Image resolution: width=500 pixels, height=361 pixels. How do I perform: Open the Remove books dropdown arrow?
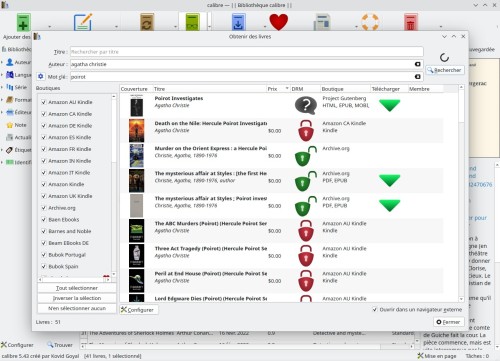tap(441, 26)
